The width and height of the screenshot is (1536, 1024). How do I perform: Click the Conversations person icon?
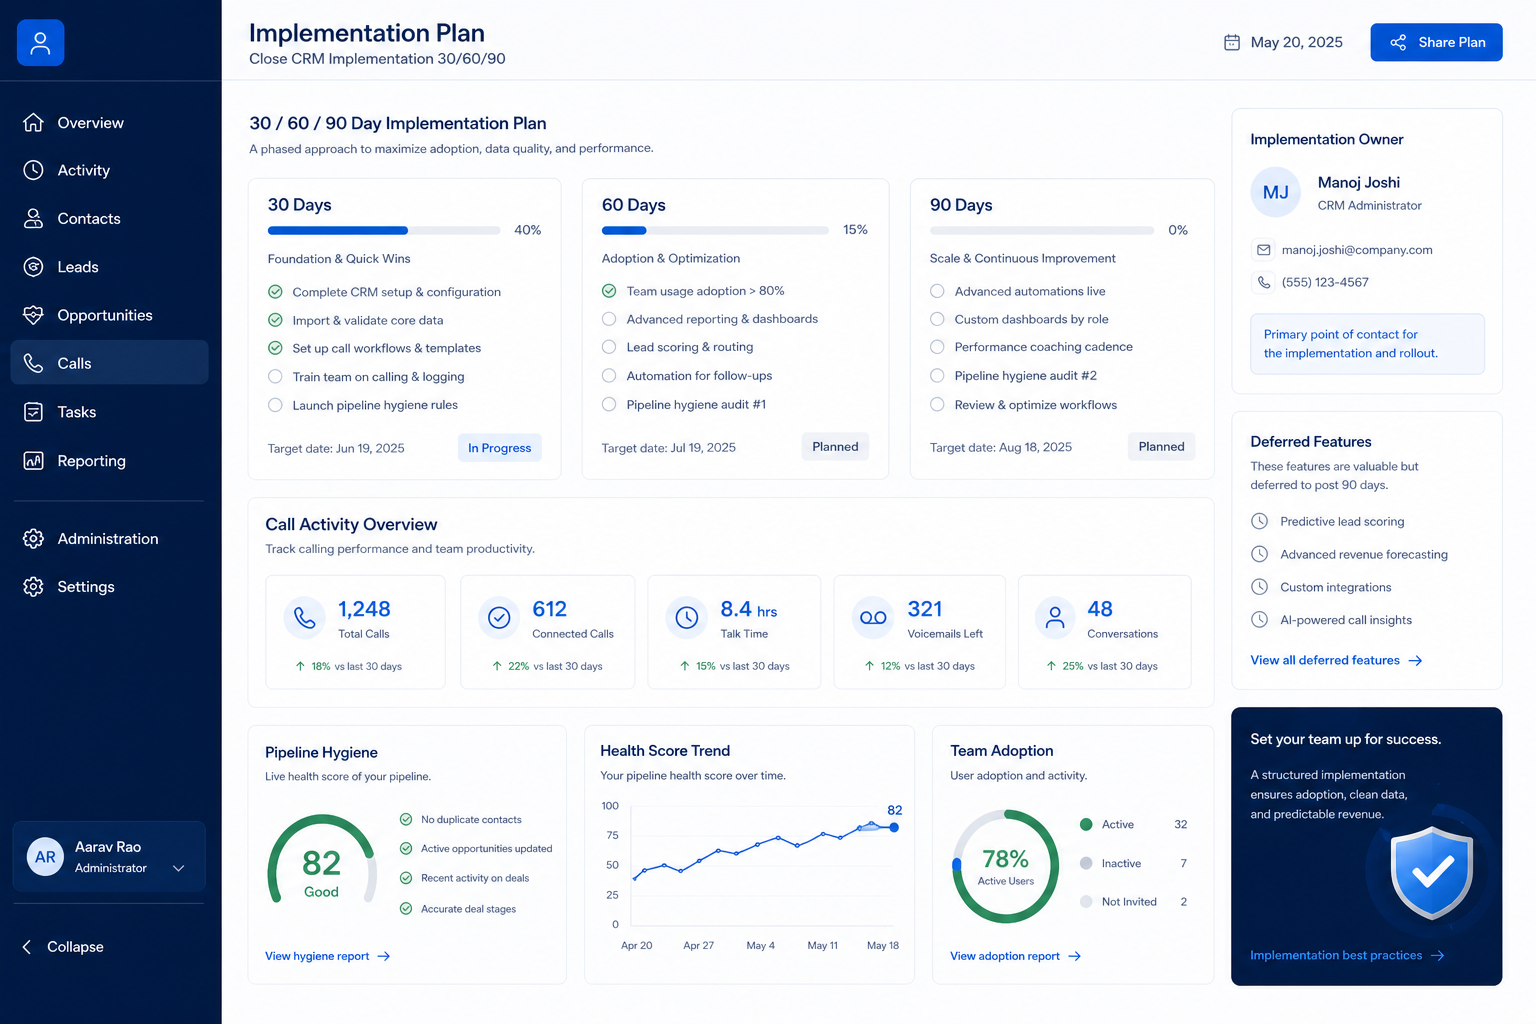(1055, 618)
